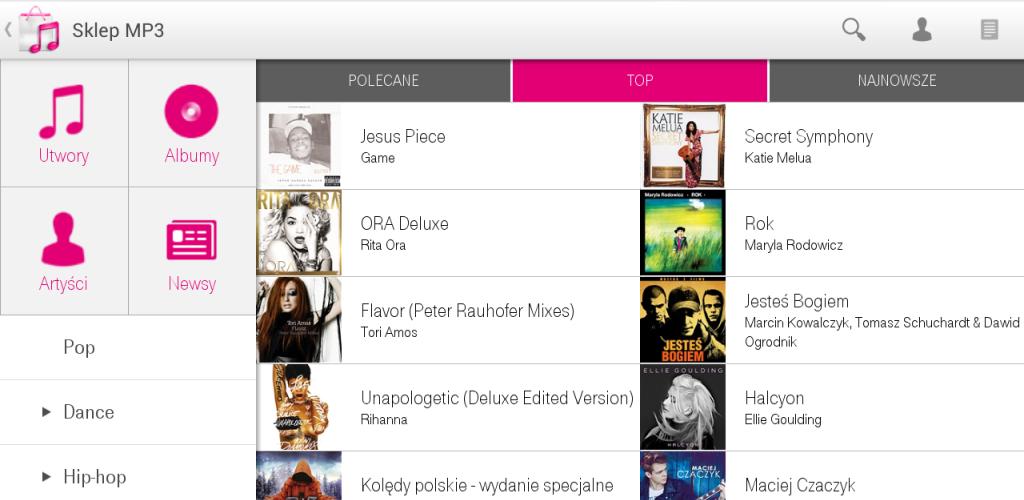
Task: Select the TOP tab
Action: (x=640, y=80)
